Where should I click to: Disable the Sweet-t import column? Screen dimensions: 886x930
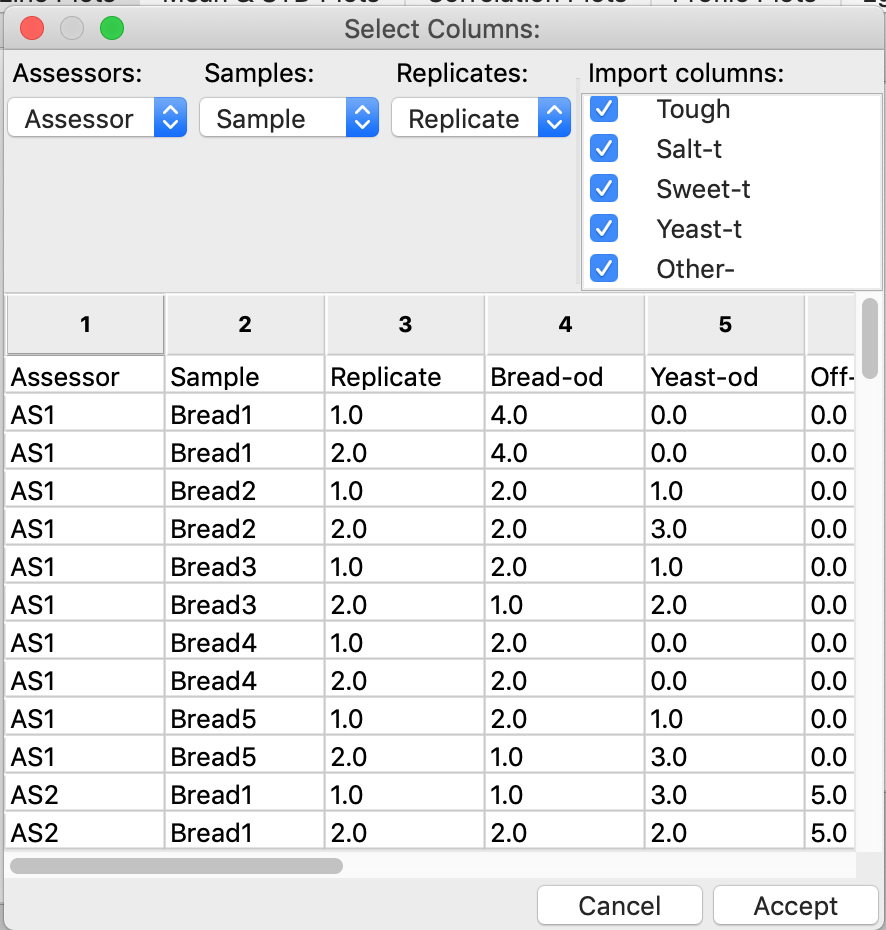604,189
